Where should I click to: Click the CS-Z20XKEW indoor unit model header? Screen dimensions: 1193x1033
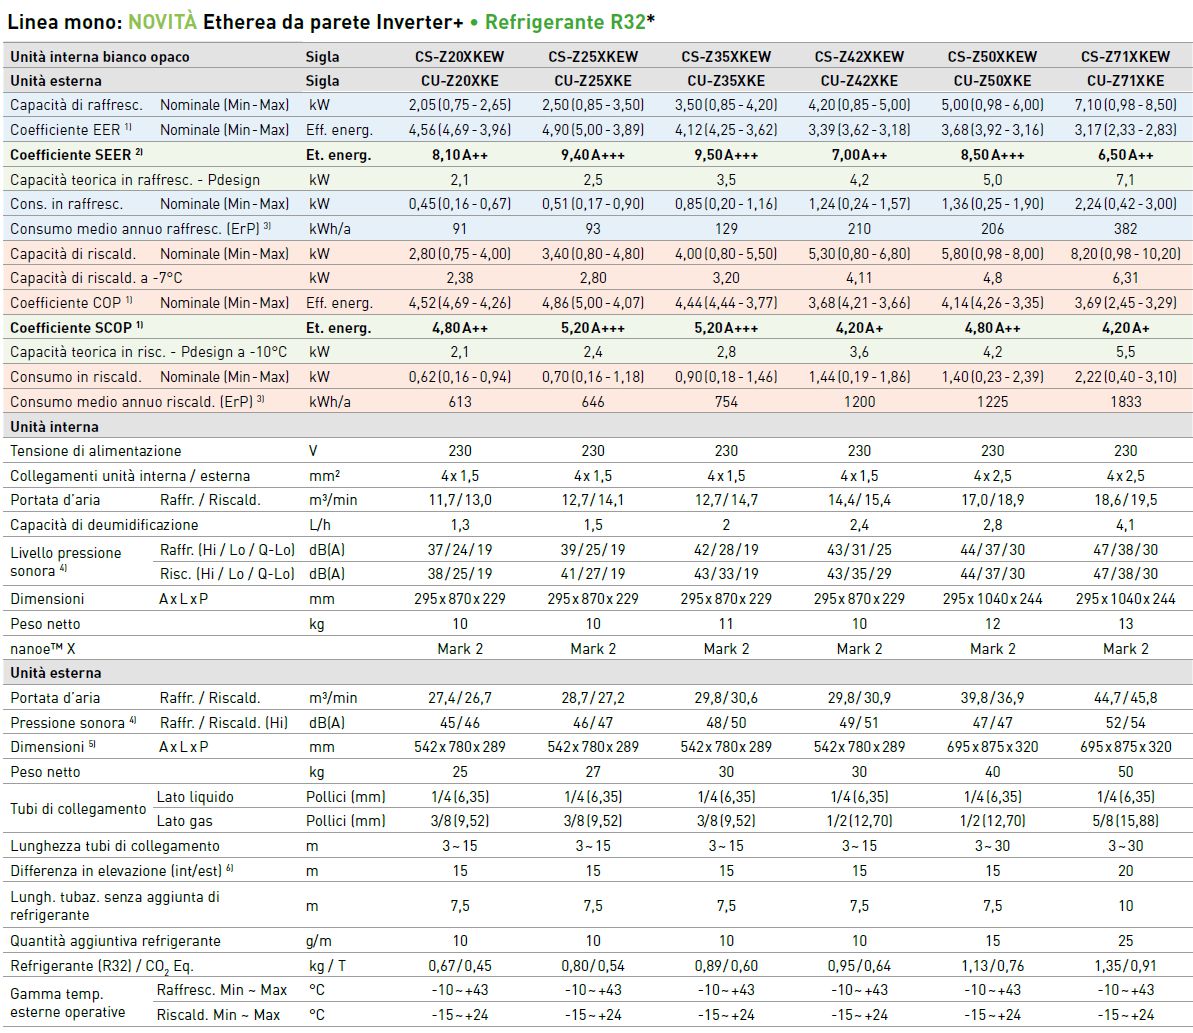[460, 57]
